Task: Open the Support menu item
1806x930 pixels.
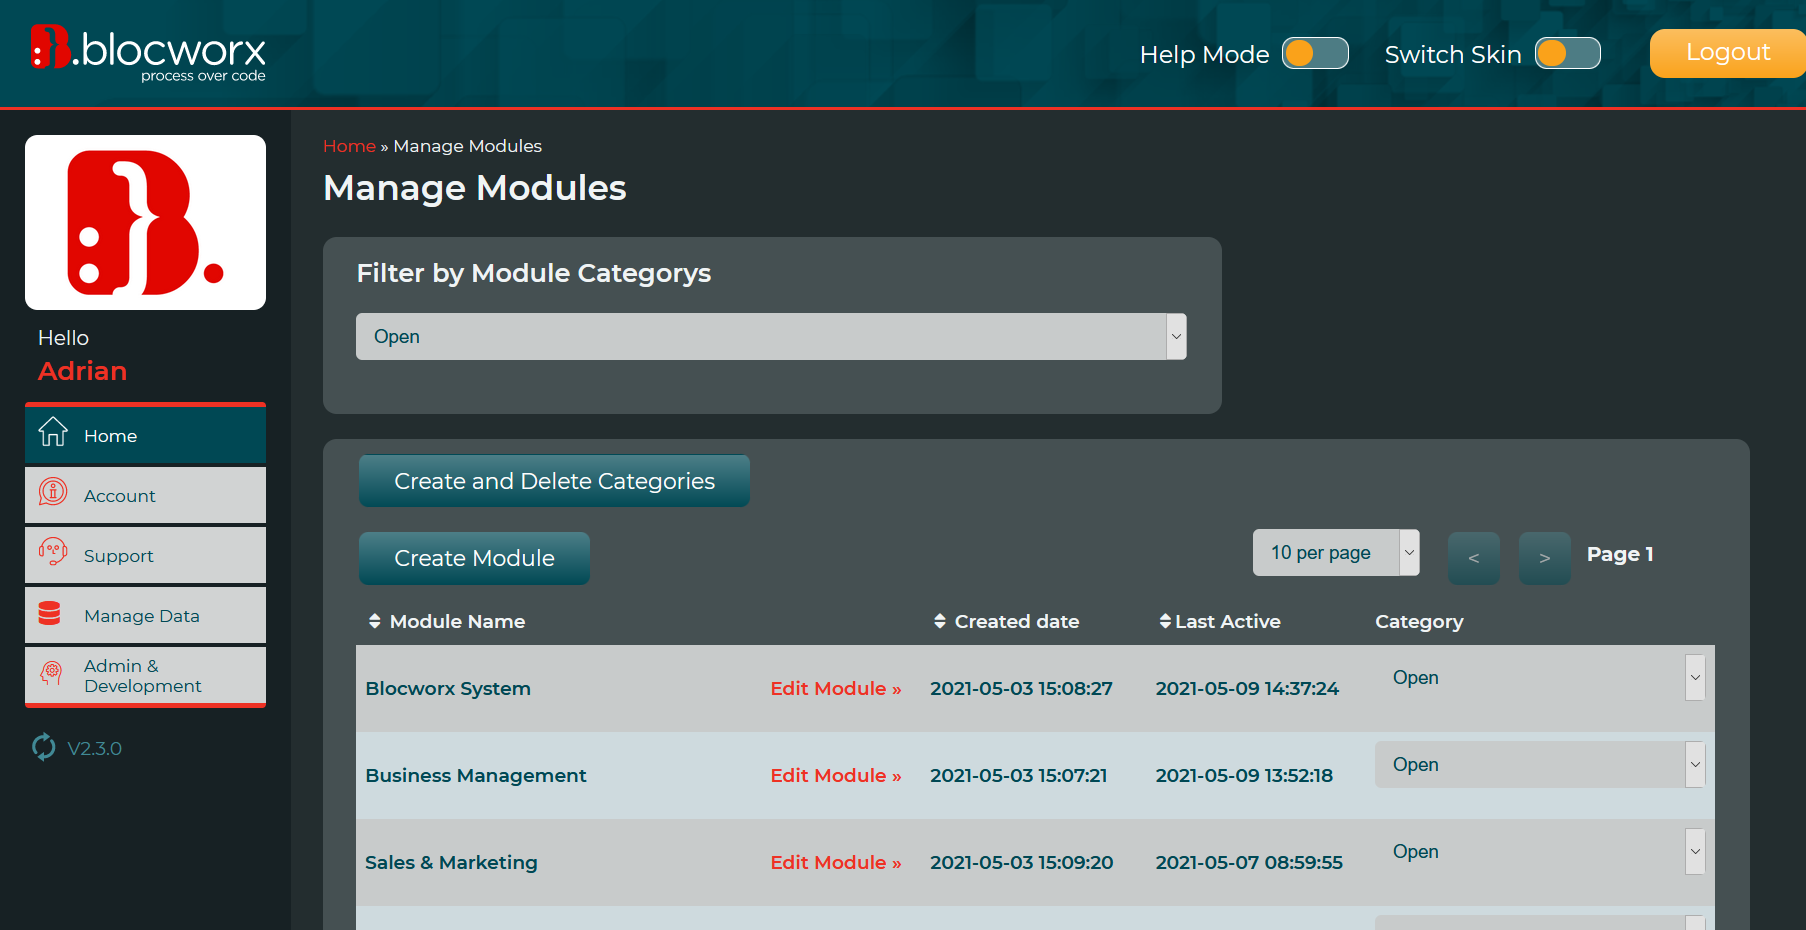Action: [145, 555]
